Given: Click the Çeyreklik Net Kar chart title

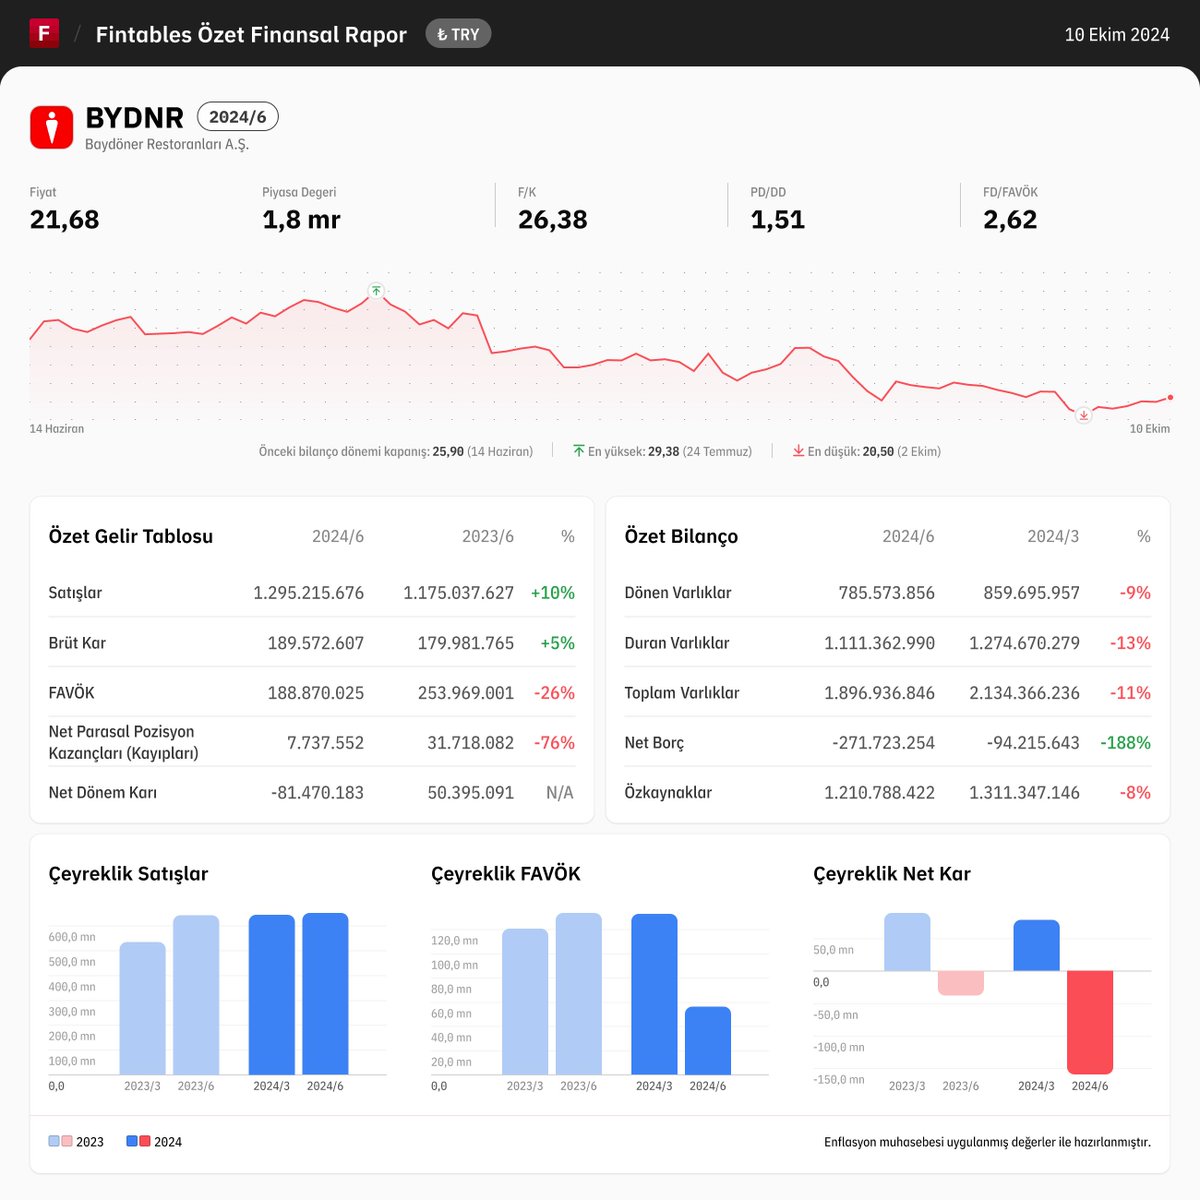Looking at the screenshot, I should 892,874.
